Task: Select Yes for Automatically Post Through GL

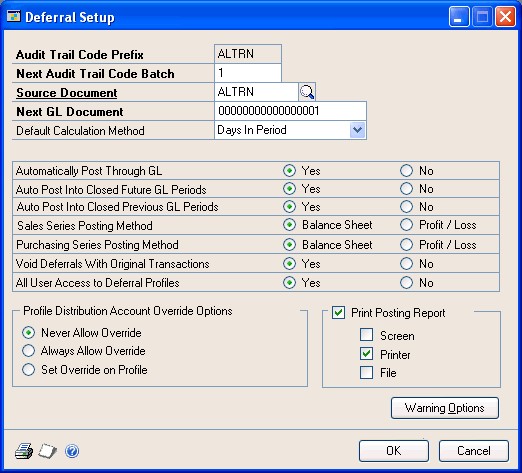Action: click(289, 171)
